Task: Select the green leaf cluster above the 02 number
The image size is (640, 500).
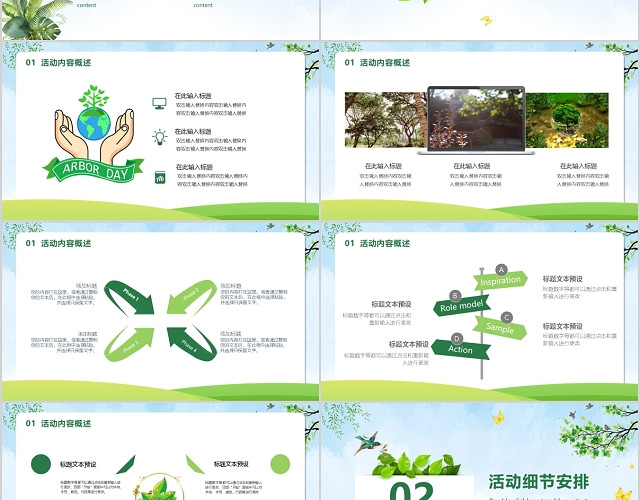Action: pyautogui.click(x=416, y=463)
